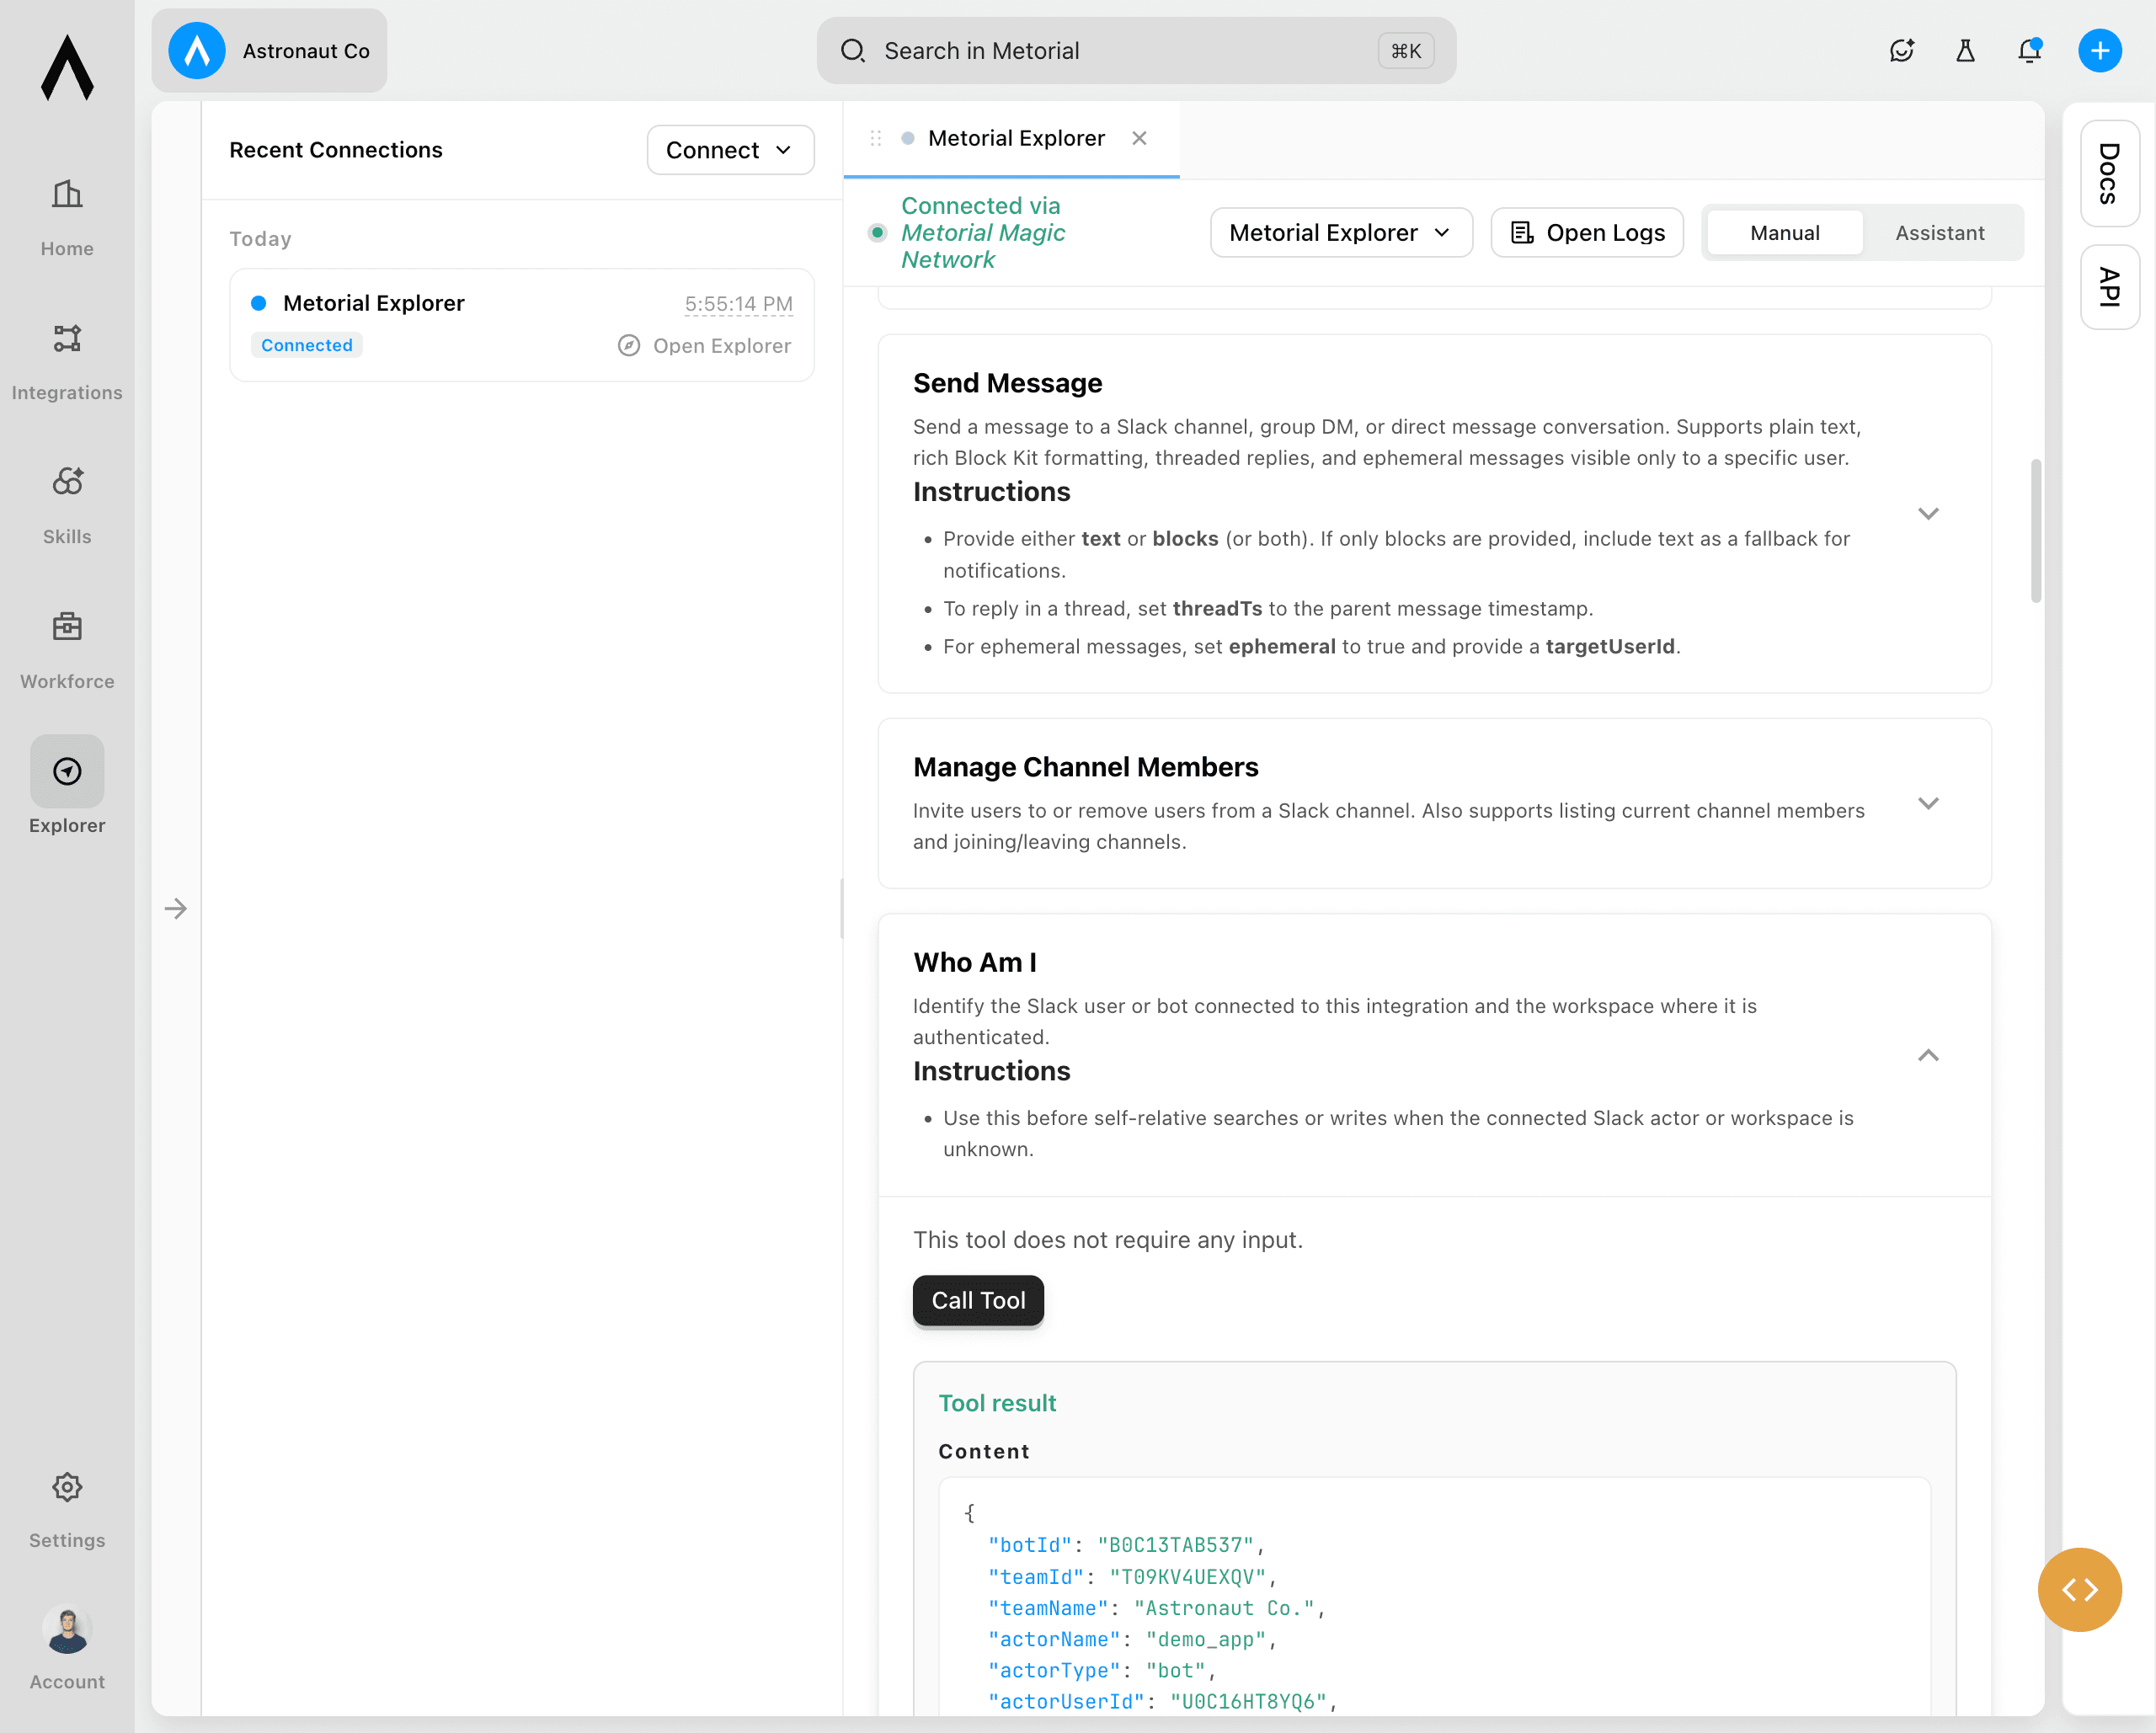Expand the Manage Channel Members tool
Image resolution: width=2156 pixels, height=1733 pixels.
(x=1928, y=804)
